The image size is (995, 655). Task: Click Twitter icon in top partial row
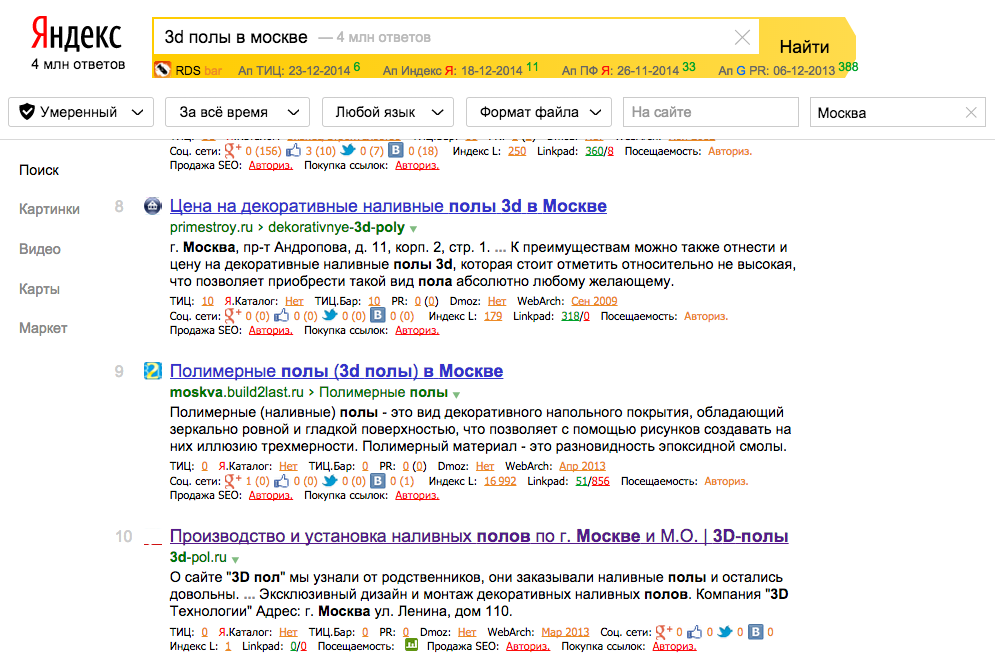pyautogui.click(x=348, y=150)
